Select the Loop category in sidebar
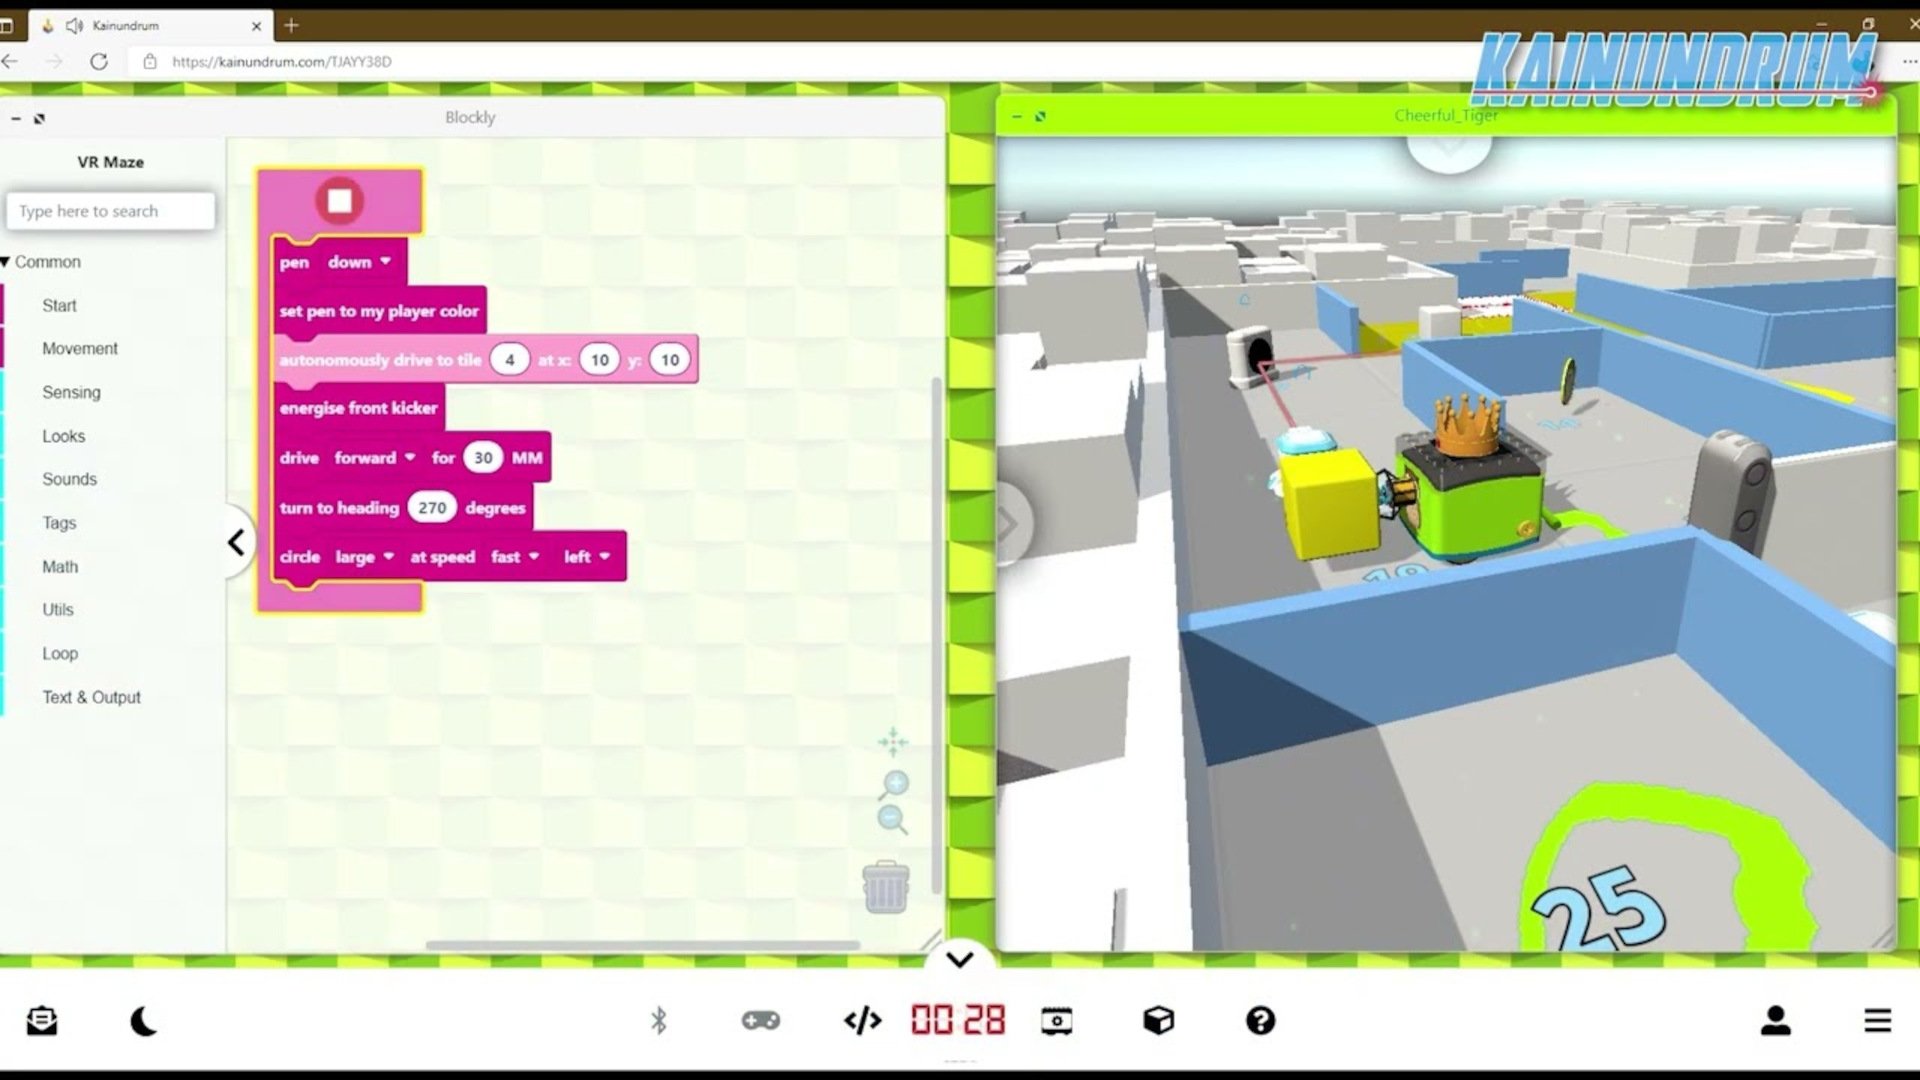The image size is (1920, 1080). pyautogui.click(x=61, y=651)
